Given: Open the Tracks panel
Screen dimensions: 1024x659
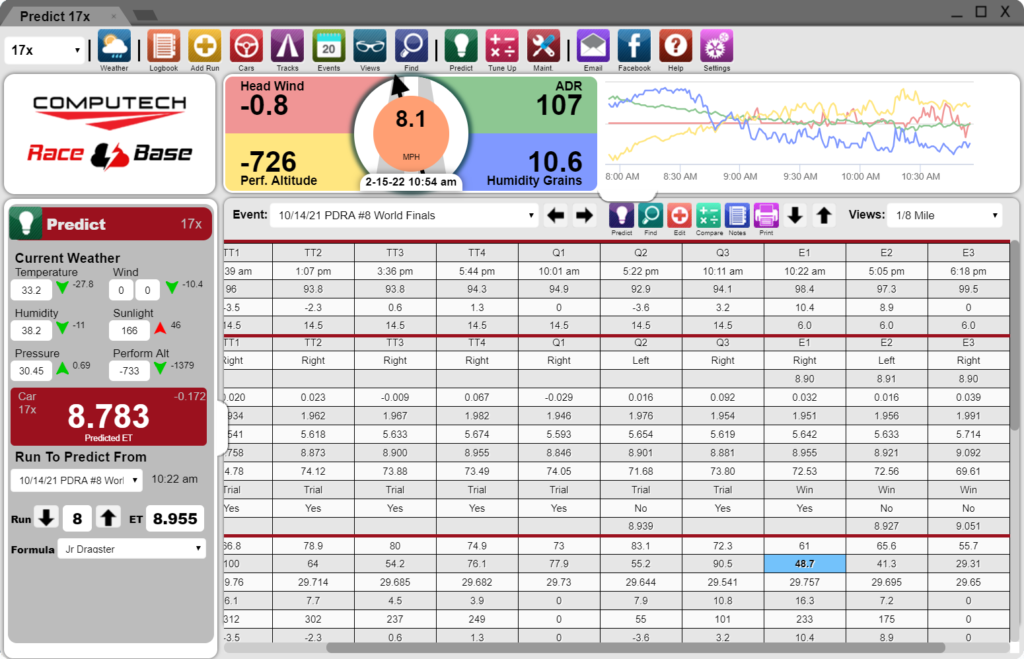Looking at the screenshot, I should pyautogui.click(x=287, y=44).
